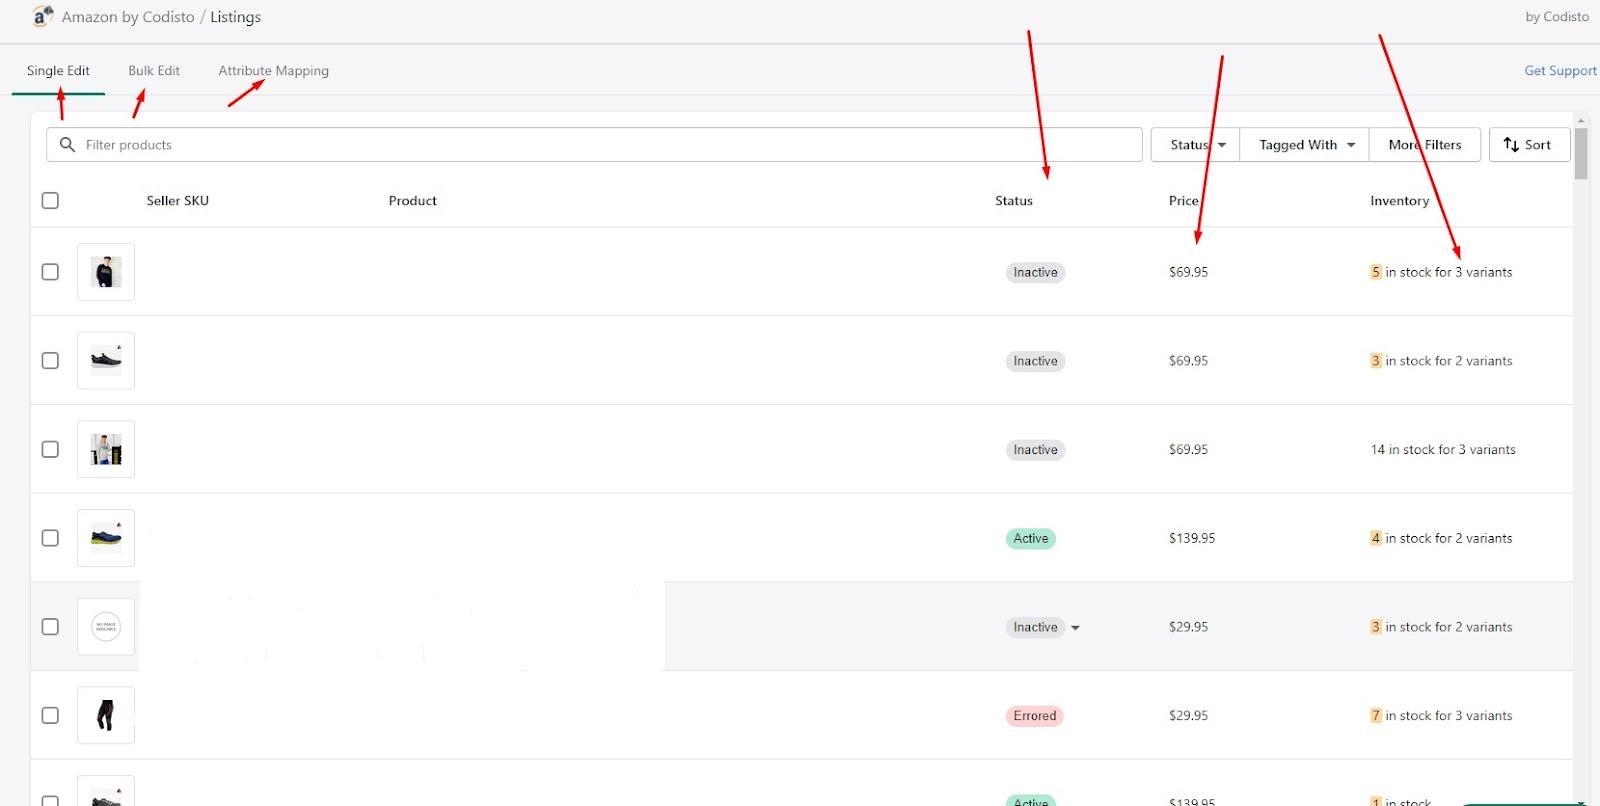Click the search magnifier icon in filter box
The width and height of the screenshot is (1600, 806).
pyautogui.click(x=67, y=145)
